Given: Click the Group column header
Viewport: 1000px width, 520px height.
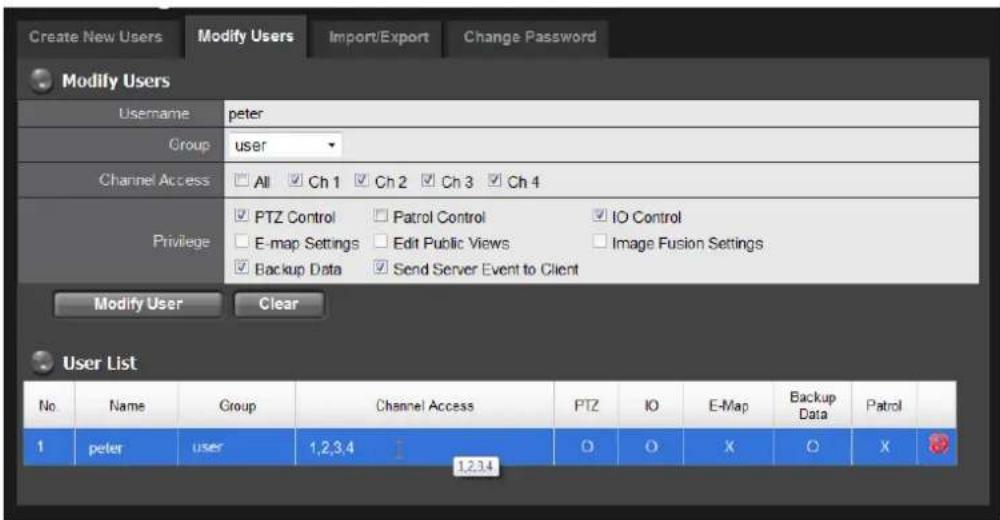Looking at the screenshot, I should [237, 406].
